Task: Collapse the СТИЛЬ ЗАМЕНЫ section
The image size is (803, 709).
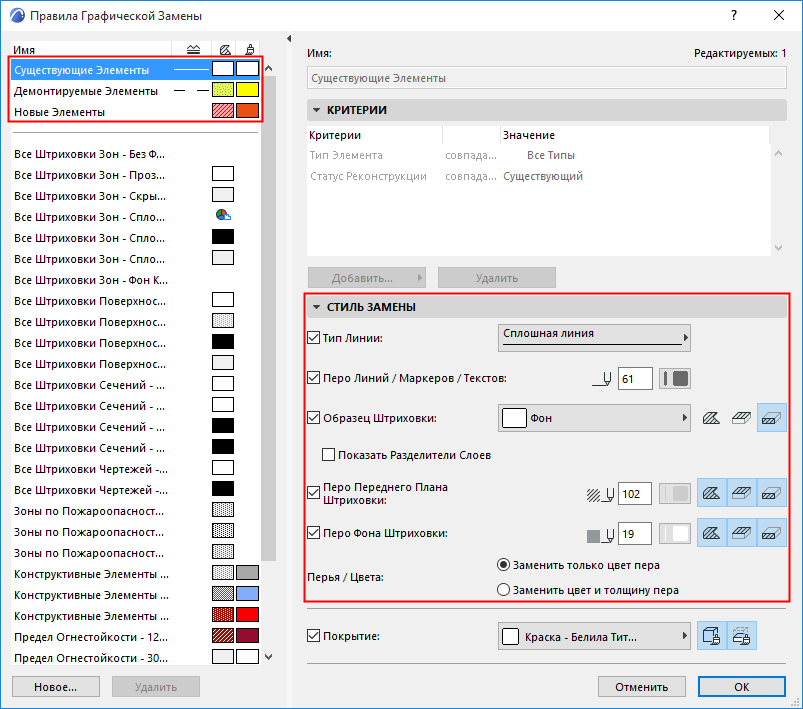Action: pyautogui.click(x=316, y=307)
